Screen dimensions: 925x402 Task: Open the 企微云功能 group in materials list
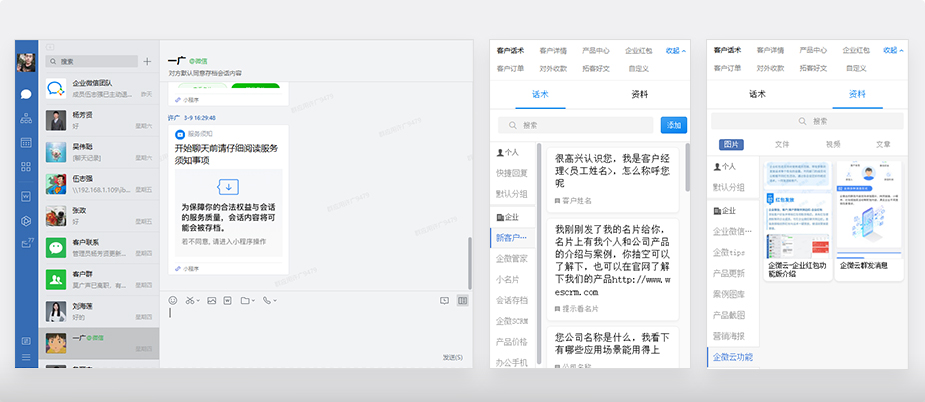(x=732, y=357)
